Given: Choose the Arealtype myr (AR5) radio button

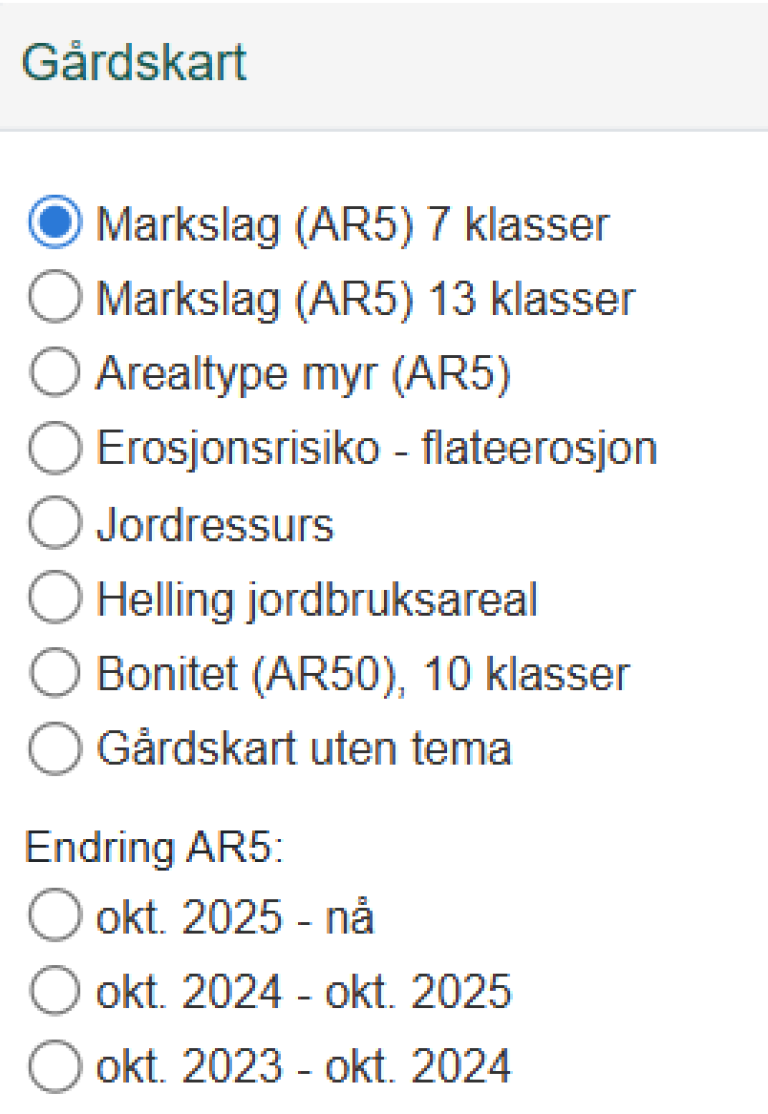Looking at the screenshot, I should point(54,373).
